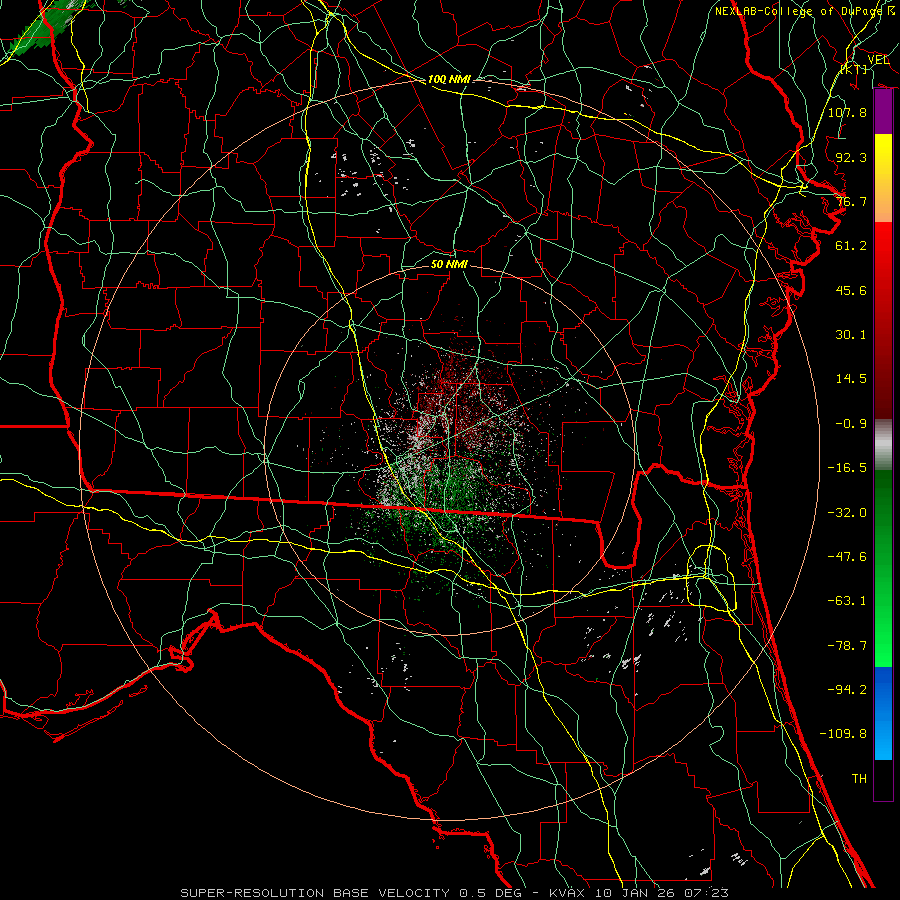The height and width of the screenshot is (900, 900).
Task: Click the -16.5 velocity scale value
Action: pyautogui.click(x=847, y=468)
